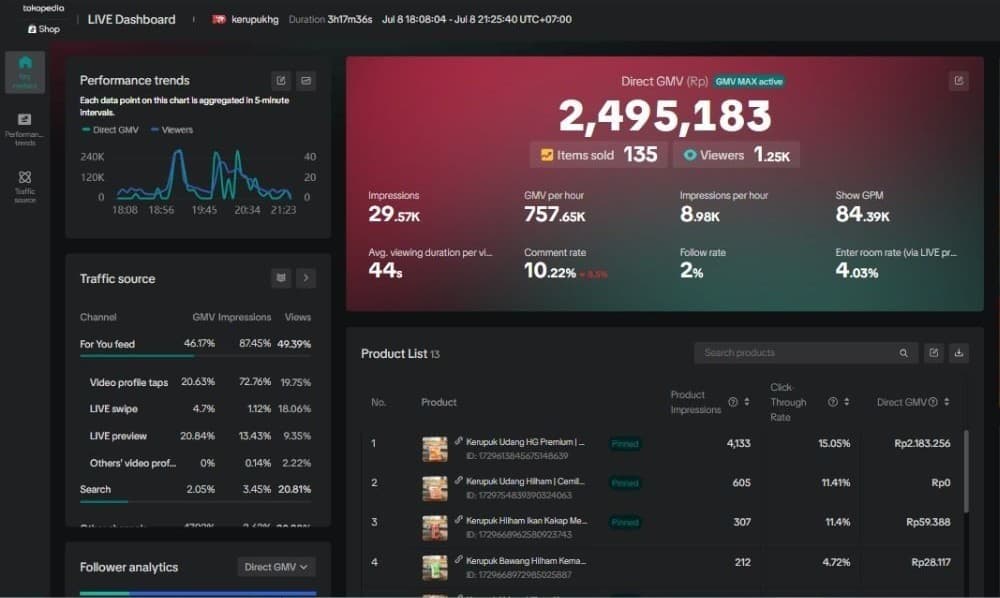Export the Product List table
Screen dimensions: 1000x598
[934, 353]
